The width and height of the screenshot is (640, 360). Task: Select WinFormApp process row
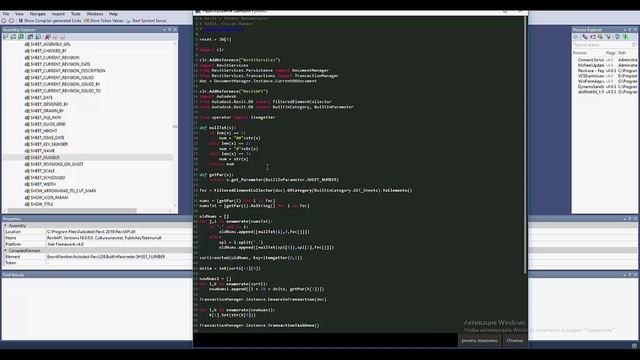pyautogui.click(x=591, y=81)
